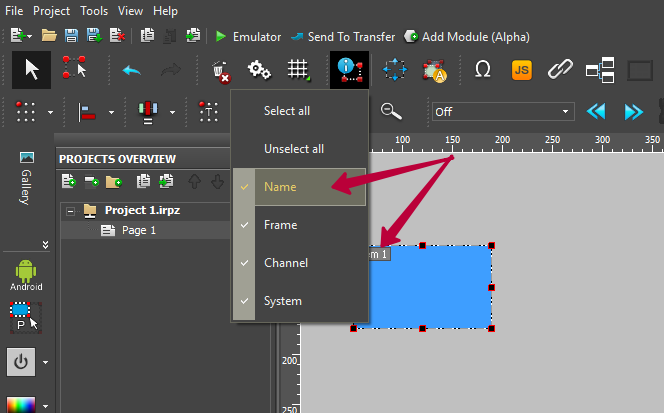Open project settings gears icon
Screen dimensions: 664x413
point(259,70)
